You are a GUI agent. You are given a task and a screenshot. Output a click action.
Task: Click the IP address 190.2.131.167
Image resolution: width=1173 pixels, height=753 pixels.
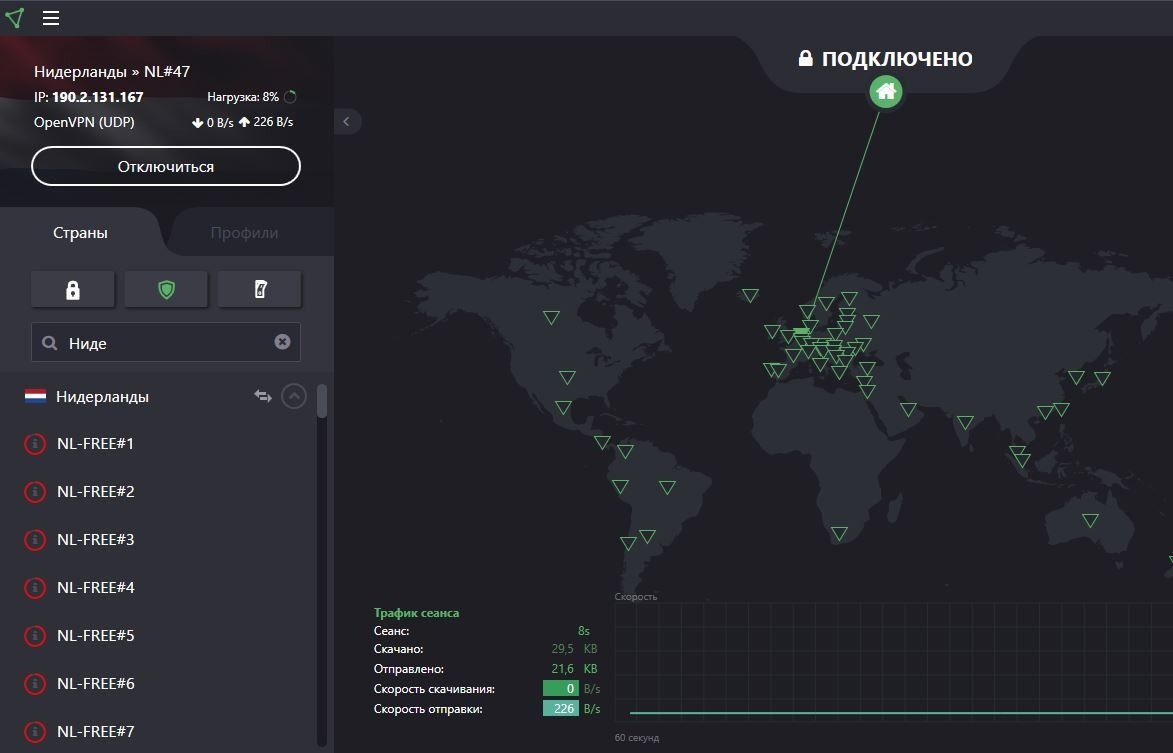[x=97, y=96]
